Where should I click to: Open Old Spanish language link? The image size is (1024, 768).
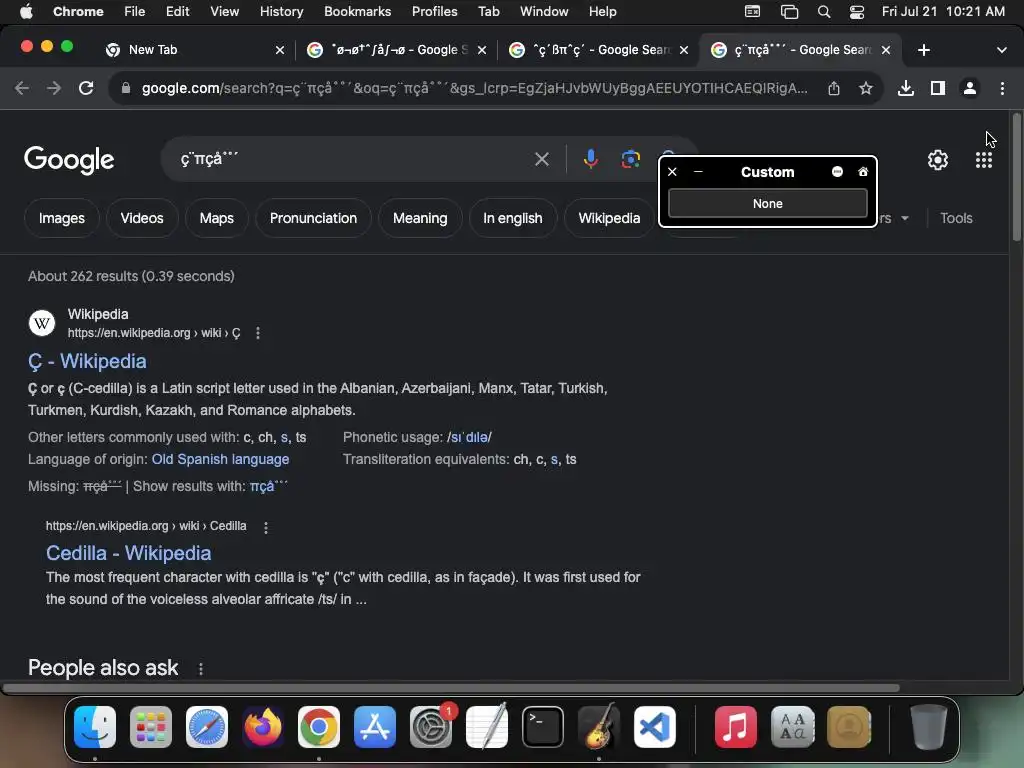coord(220,459)
